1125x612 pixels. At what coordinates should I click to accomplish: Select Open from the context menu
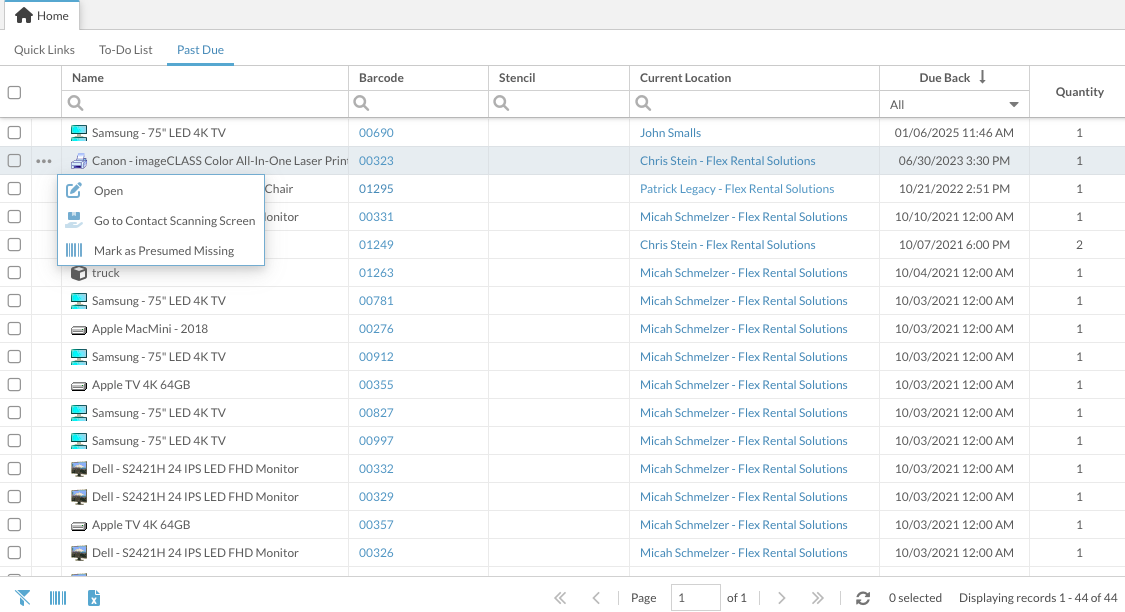click(161, 190)
